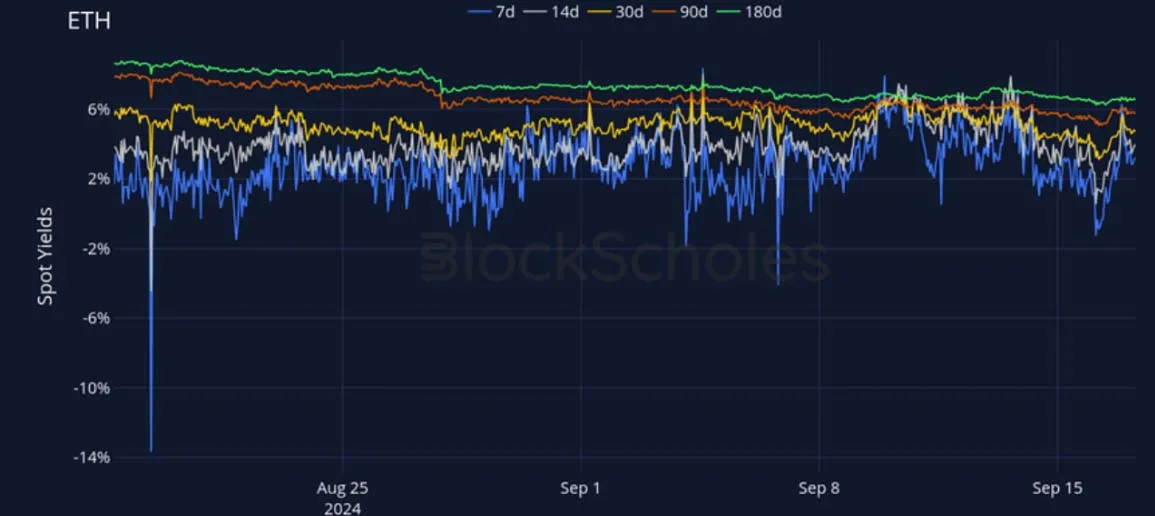The image size is (1155, 516).
Task: Click the Aug 25 2024 date label
Action: [x=343, y=498]
